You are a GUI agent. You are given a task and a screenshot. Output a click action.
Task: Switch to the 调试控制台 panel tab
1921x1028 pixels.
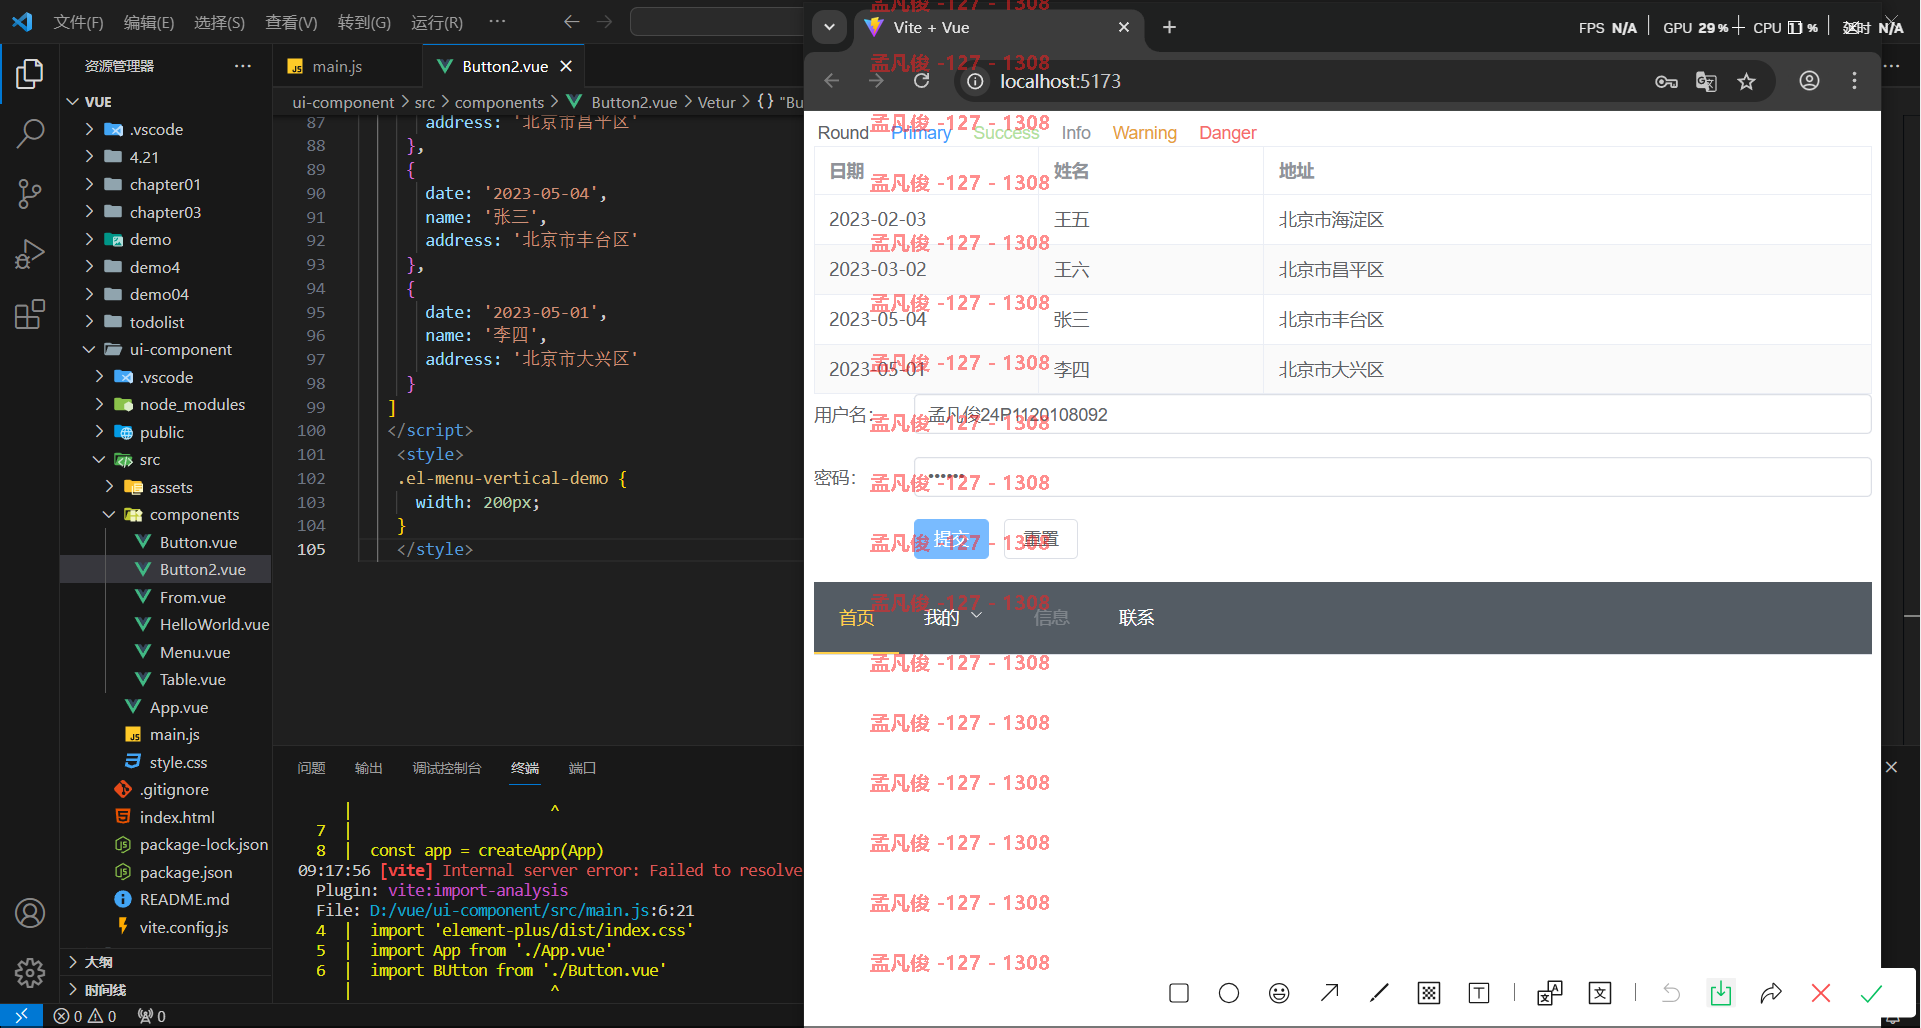(447, 768)
